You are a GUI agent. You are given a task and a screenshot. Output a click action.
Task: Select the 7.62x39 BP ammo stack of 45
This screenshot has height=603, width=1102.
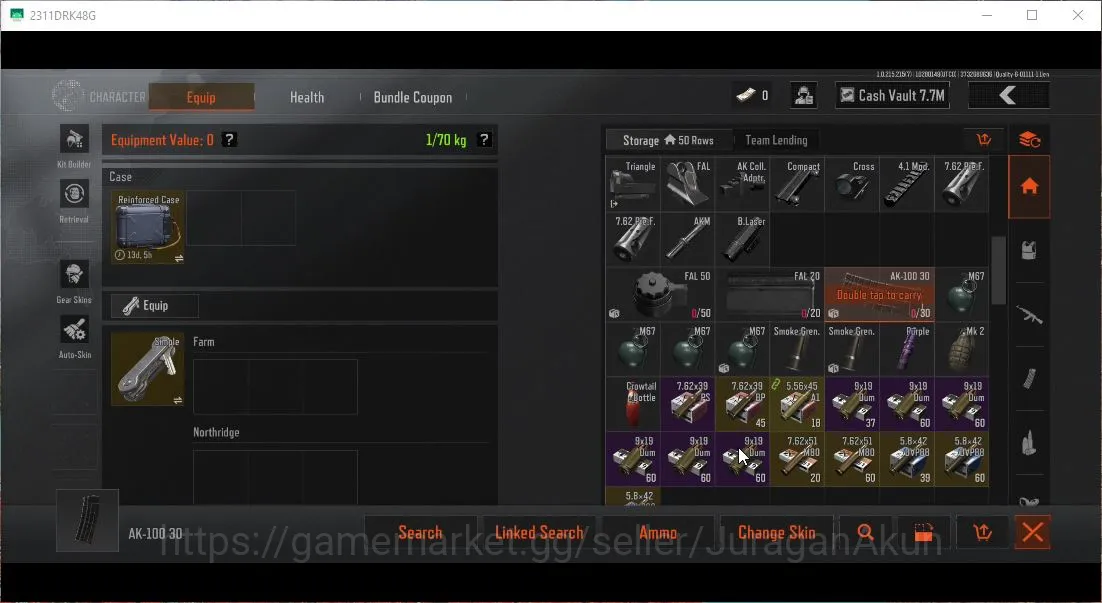742,403
